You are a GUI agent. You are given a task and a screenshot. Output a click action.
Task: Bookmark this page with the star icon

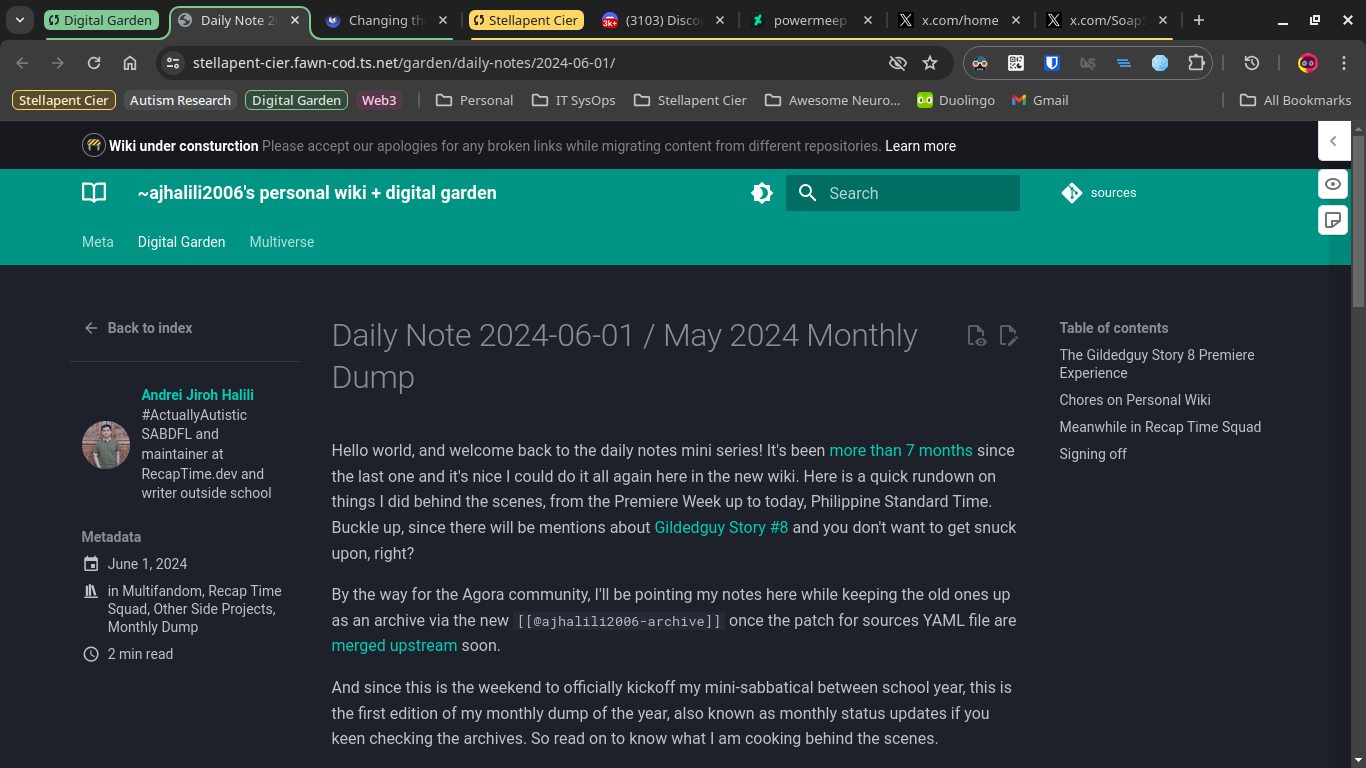(930, 63)
